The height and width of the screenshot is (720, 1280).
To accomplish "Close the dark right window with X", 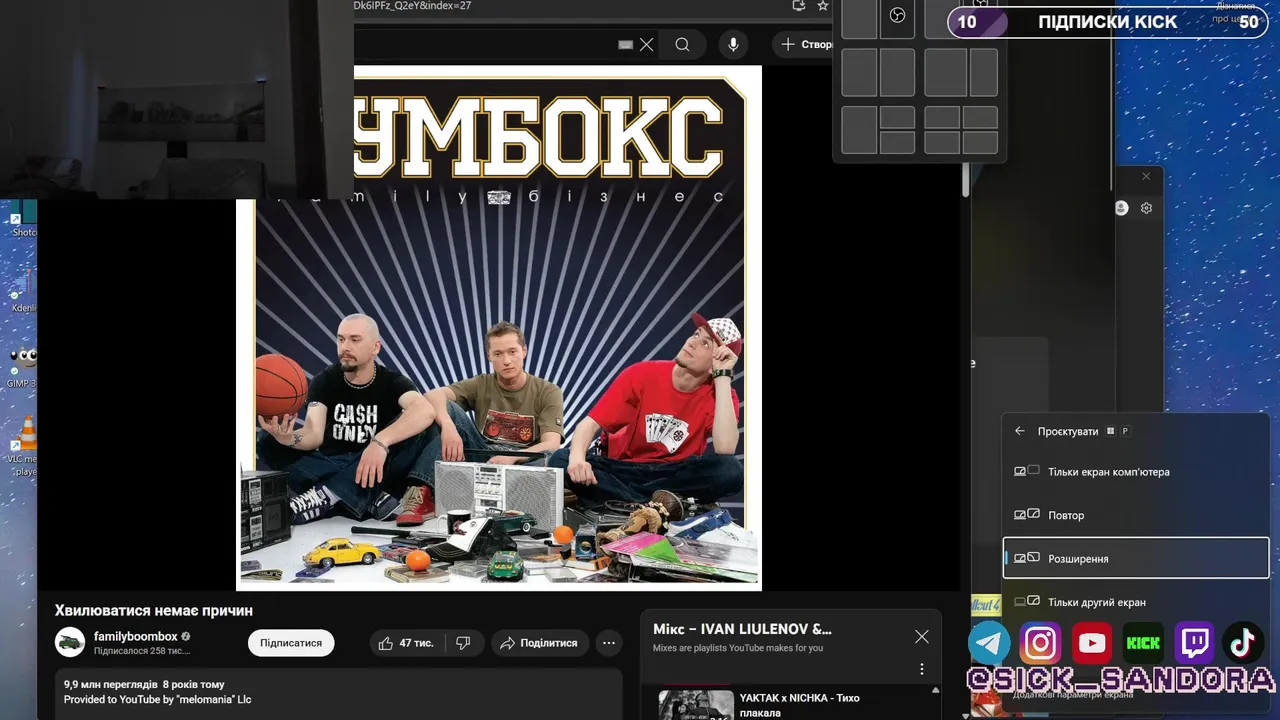I will coord(1146,176).
